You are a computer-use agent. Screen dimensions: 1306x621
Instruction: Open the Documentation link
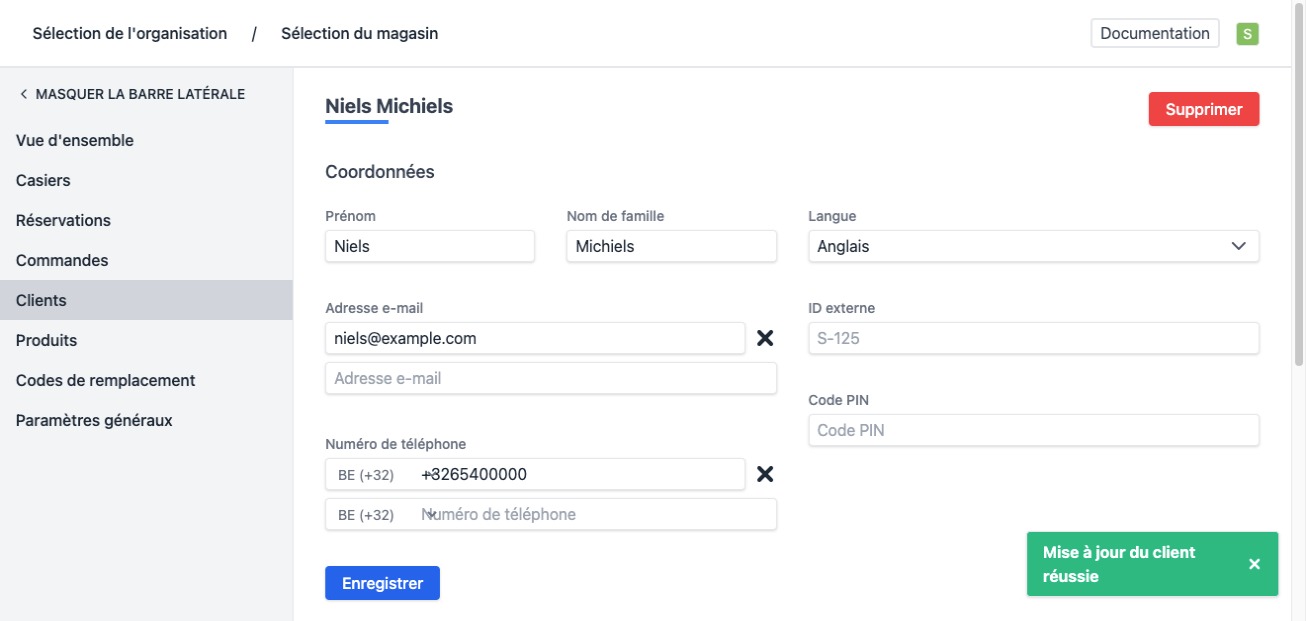1154,34
